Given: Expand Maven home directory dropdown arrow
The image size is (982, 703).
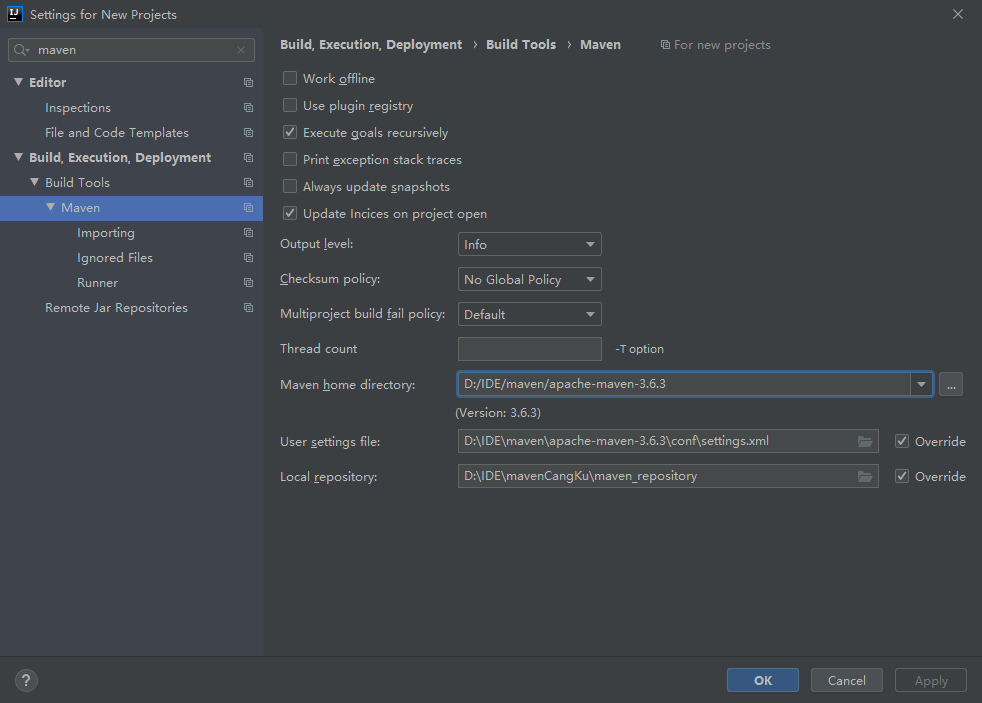Looking at the screenshot, I should (x=921, y=384).
